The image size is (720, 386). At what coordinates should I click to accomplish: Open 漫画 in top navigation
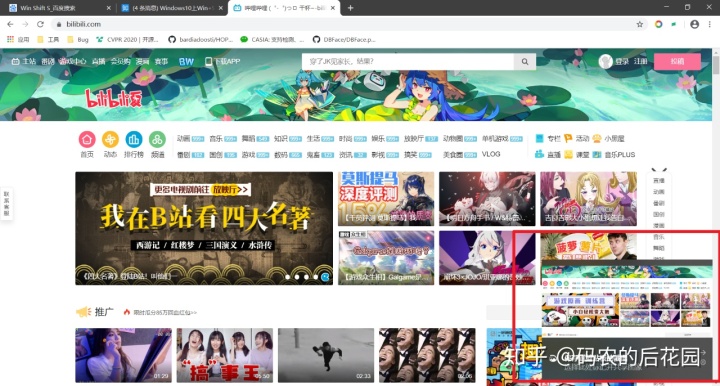pyautogui.click(x=142, y=62)
